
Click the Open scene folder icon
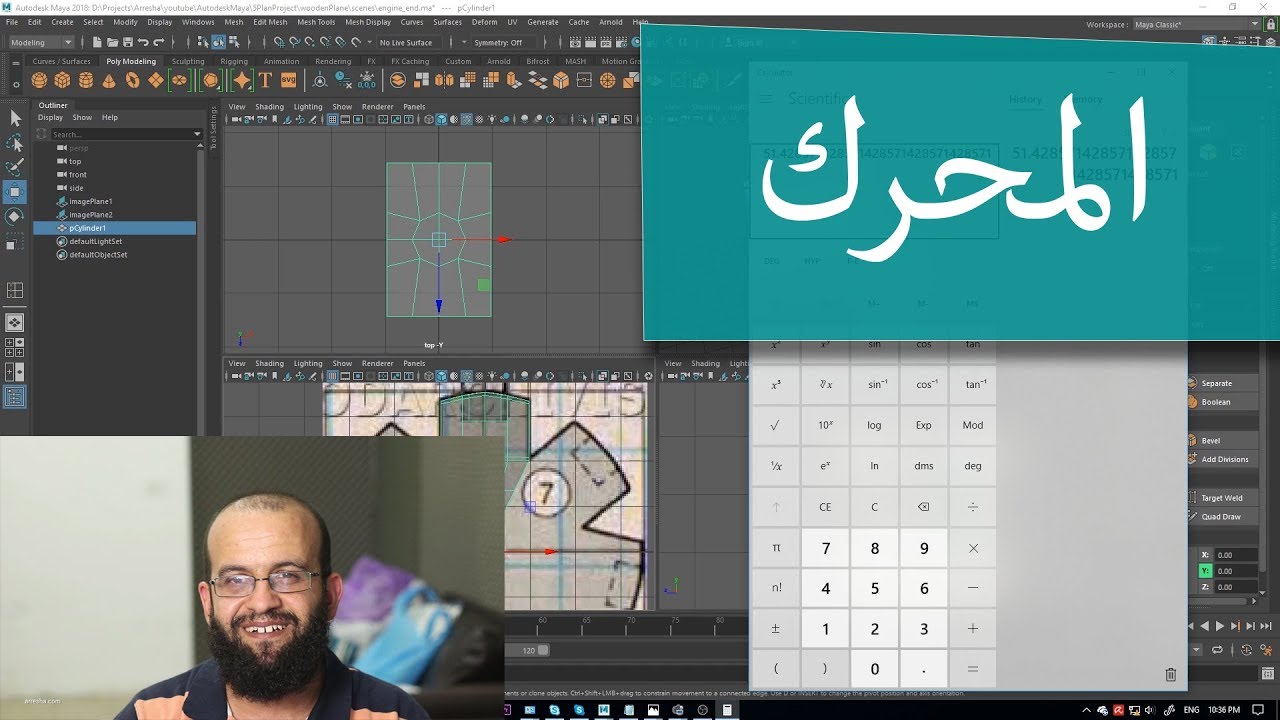tap(112, 42)
